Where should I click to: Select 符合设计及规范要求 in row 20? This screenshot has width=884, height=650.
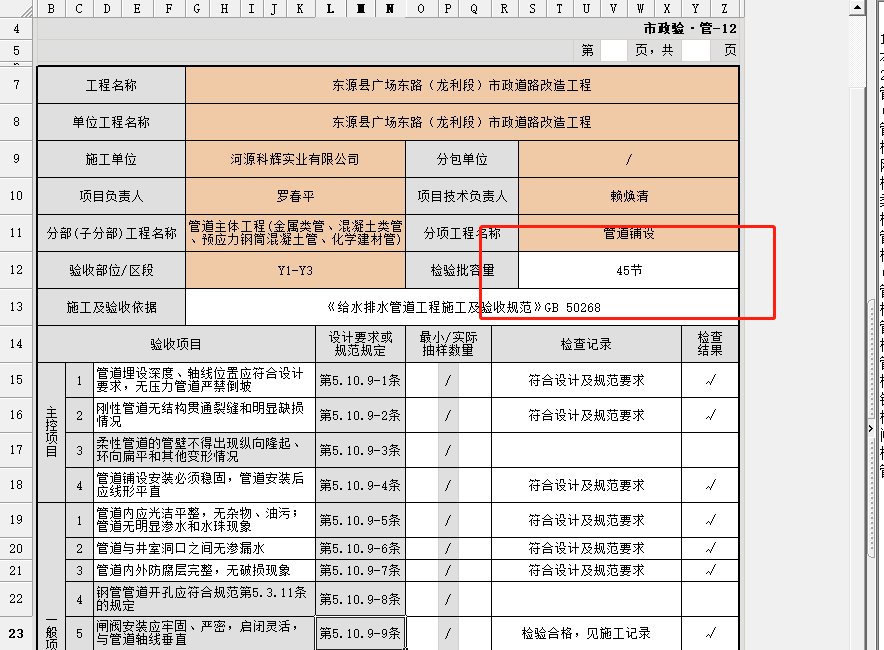586,549
